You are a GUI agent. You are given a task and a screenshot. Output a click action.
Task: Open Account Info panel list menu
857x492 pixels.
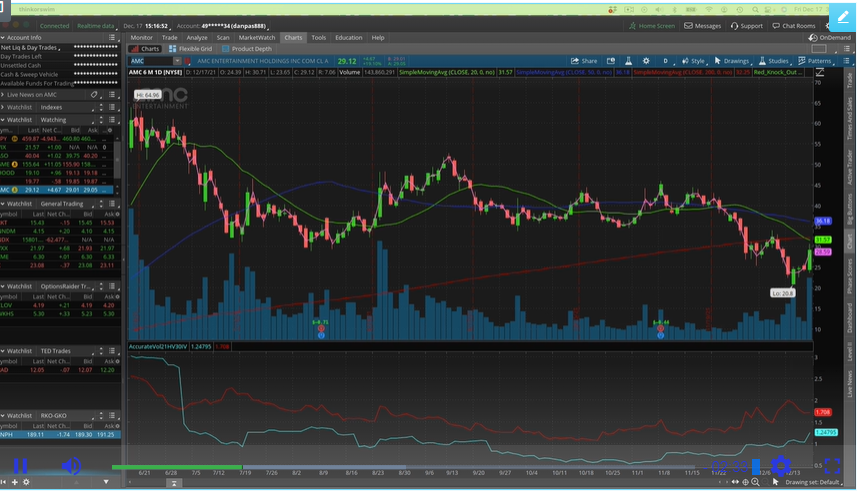[x=112, y=38]
